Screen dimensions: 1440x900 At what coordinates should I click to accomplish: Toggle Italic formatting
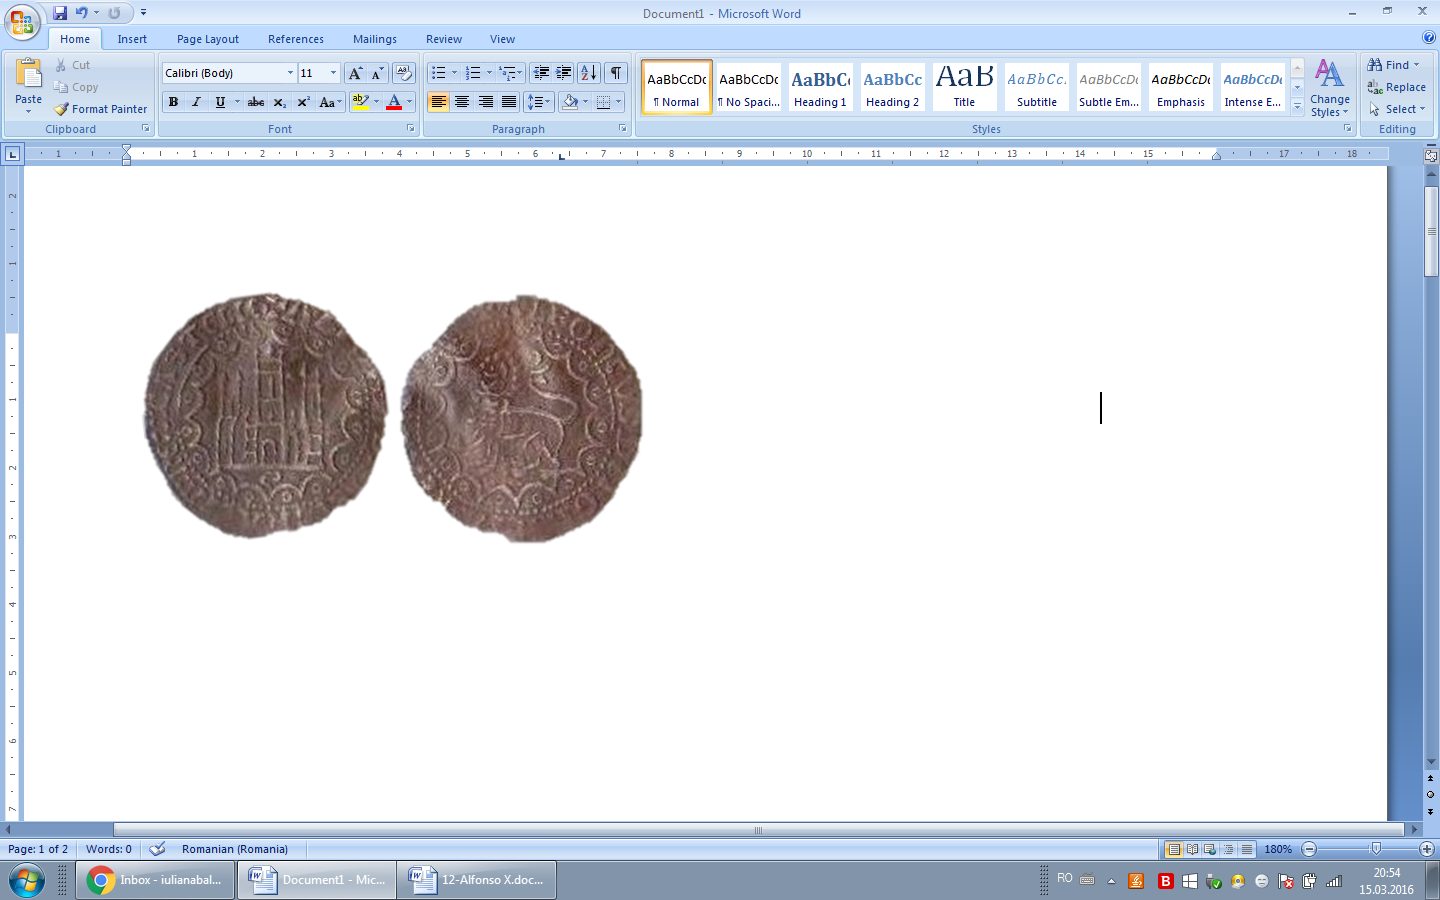click(x=196, y=102)
